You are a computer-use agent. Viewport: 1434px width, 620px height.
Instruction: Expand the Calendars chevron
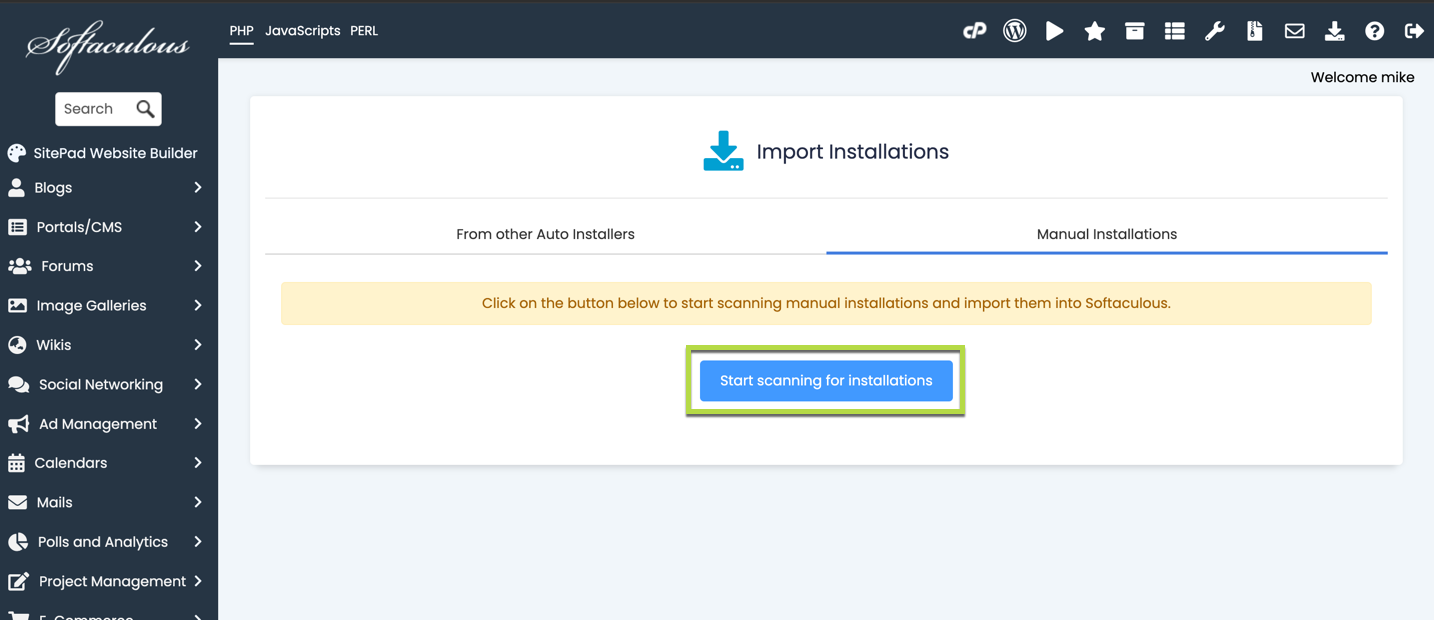pyautogui.click(x=198, y=463)
